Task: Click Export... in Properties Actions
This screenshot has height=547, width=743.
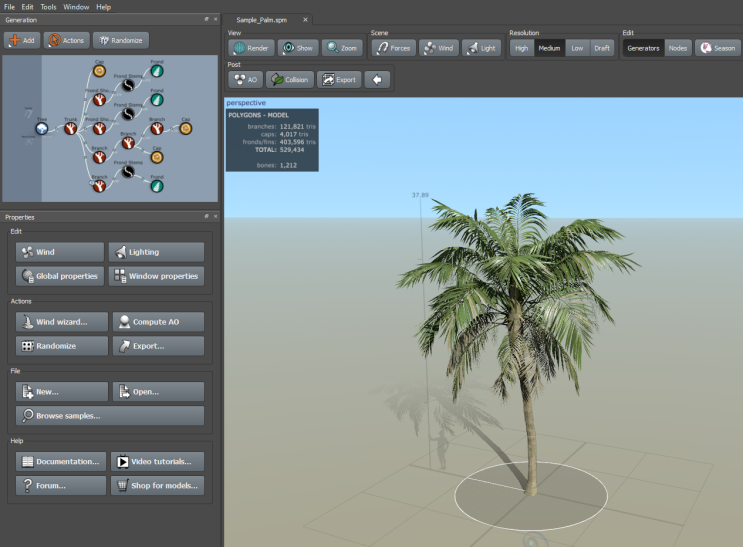Action: coord(158,346)
